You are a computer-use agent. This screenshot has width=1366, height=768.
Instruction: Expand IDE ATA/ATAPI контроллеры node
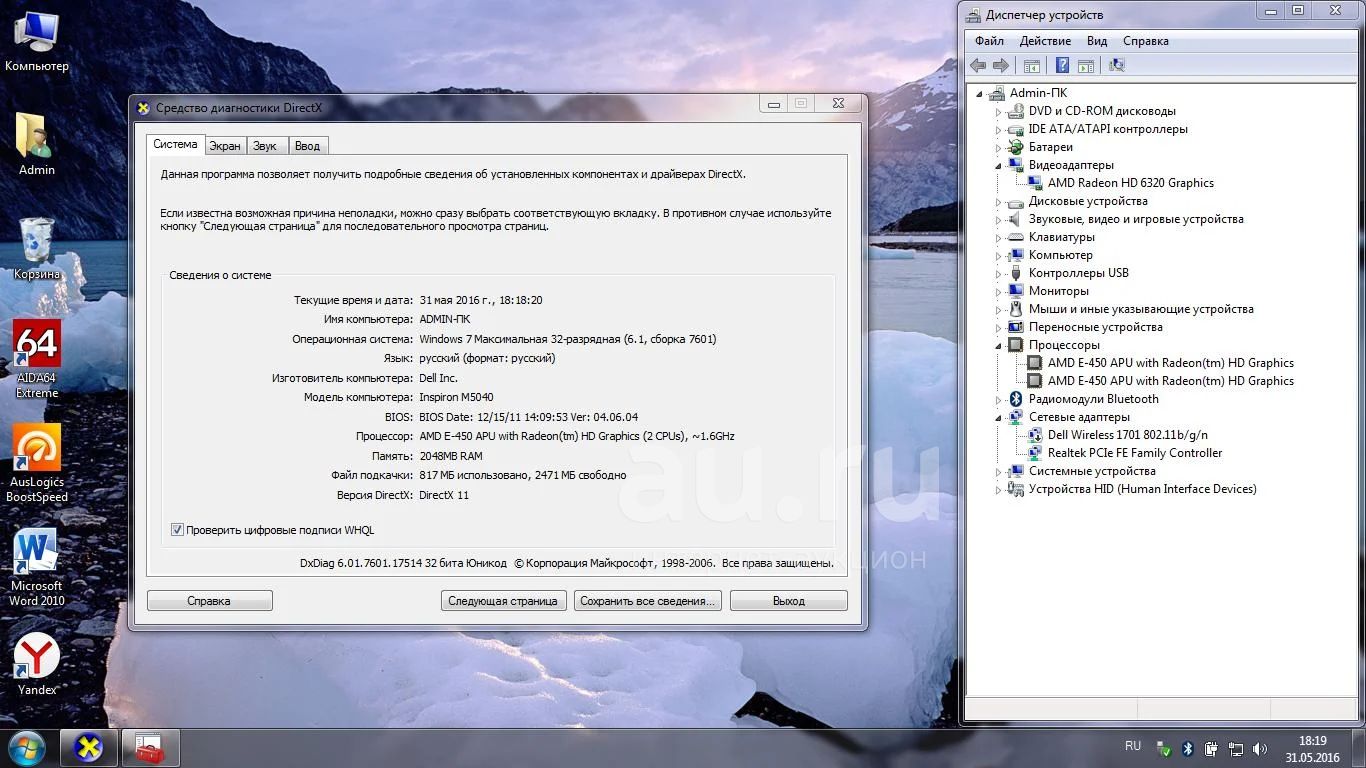point(998,129)
